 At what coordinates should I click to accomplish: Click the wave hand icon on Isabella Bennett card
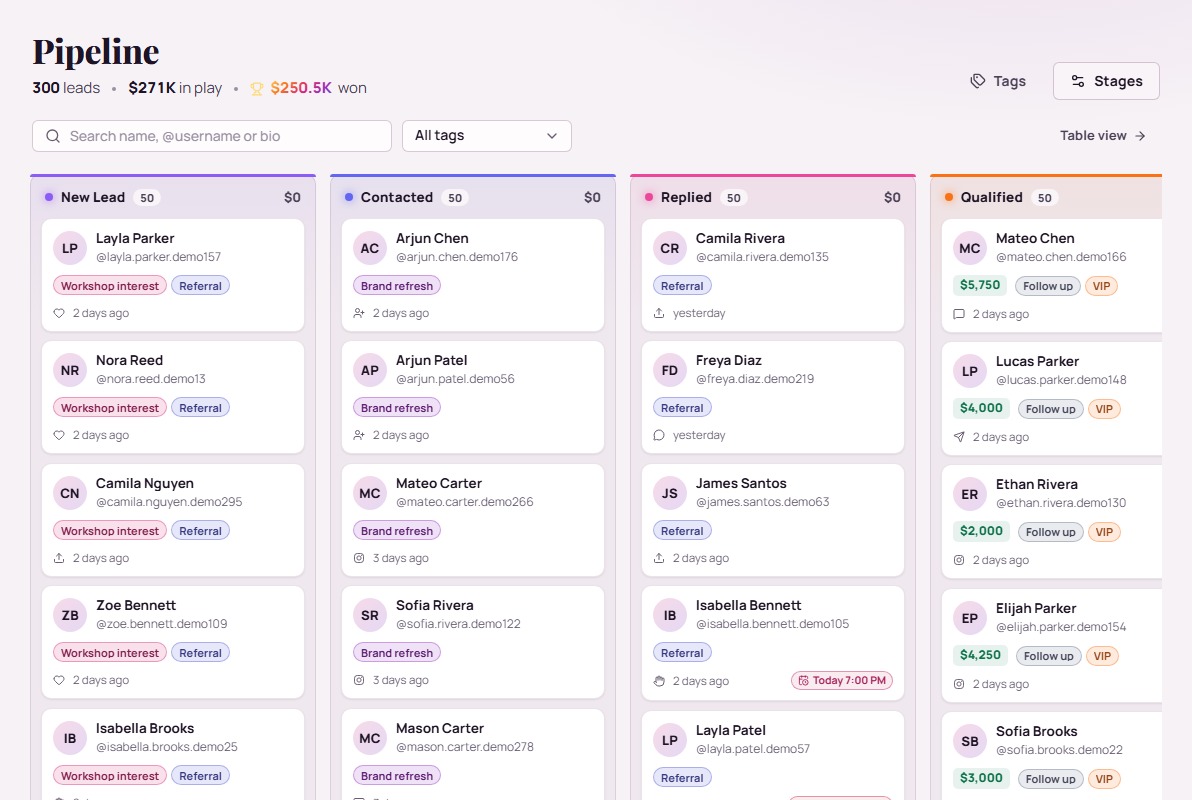[659, 681]
